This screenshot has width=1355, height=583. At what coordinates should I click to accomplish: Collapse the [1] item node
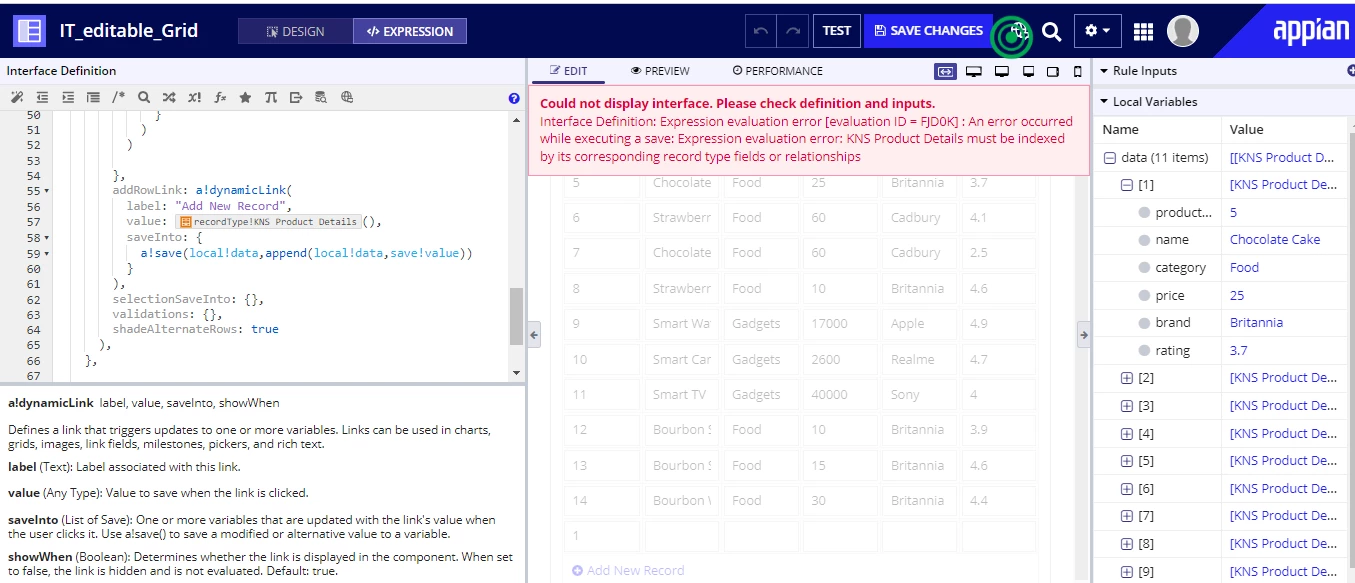point(1127,185)
